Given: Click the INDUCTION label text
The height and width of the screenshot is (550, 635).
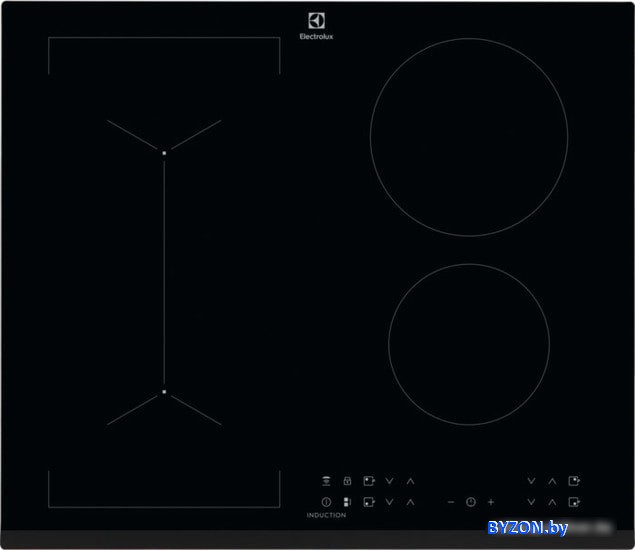Looking at the screenshot, I should pos(326,515).
